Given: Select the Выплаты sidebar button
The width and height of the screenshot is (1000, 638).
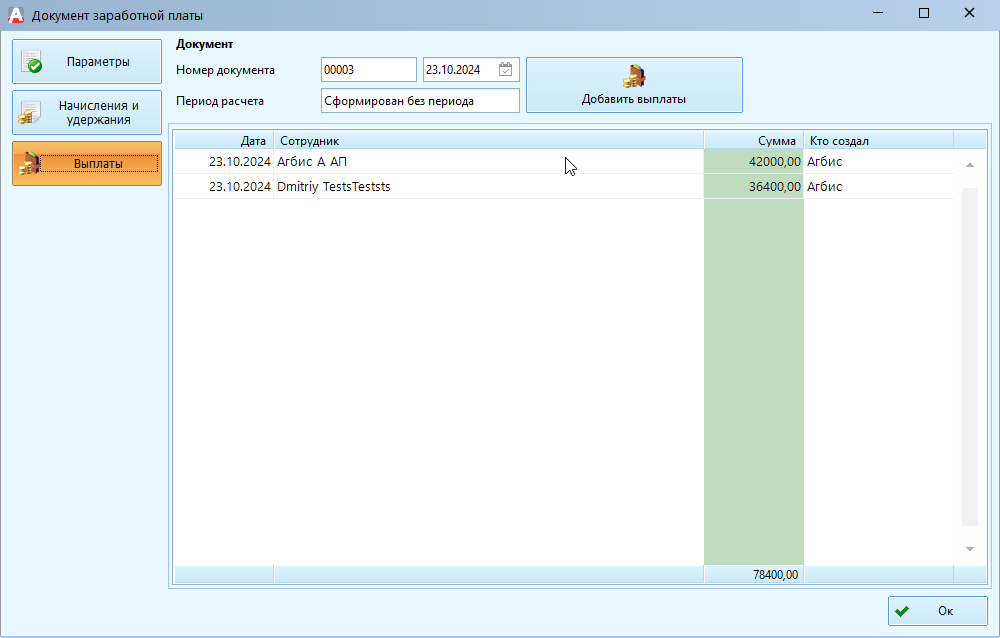Looking at the screenshot, I should [87, 163].
